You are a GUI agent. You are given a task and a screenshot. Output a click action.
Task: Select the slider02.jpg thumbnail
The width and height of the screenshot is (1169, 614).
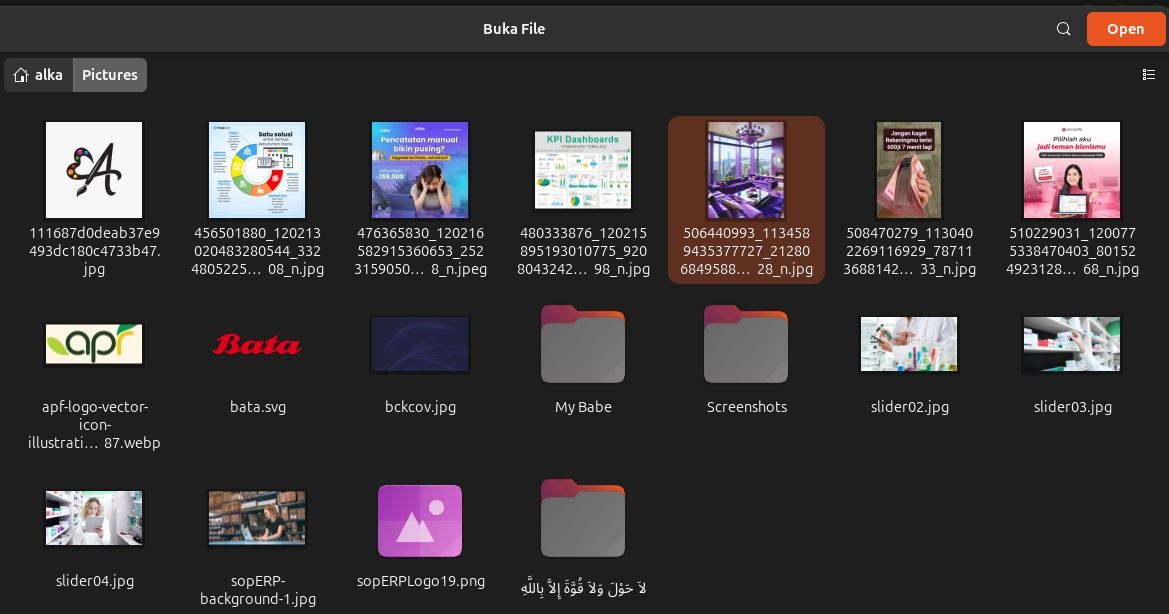click(909, 344)
